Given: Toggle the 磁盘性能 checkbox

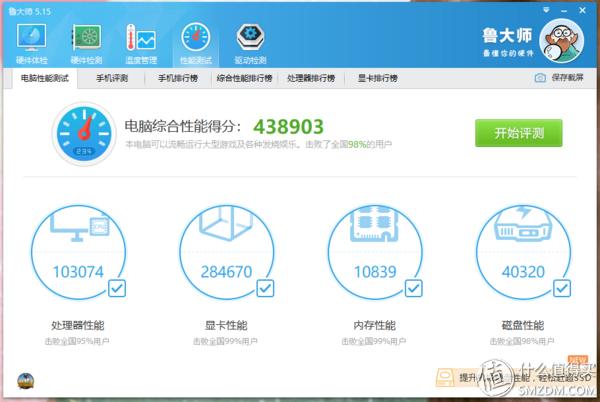Looking at the screenshot, I should 562,288.
